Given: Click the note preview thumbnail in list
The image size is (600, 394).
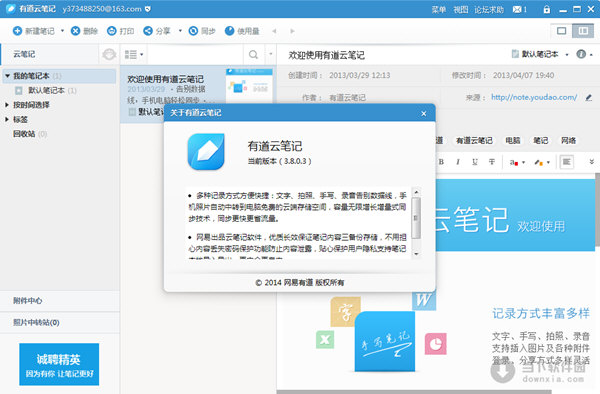Looking at the screenshot, I should (249, 86).
